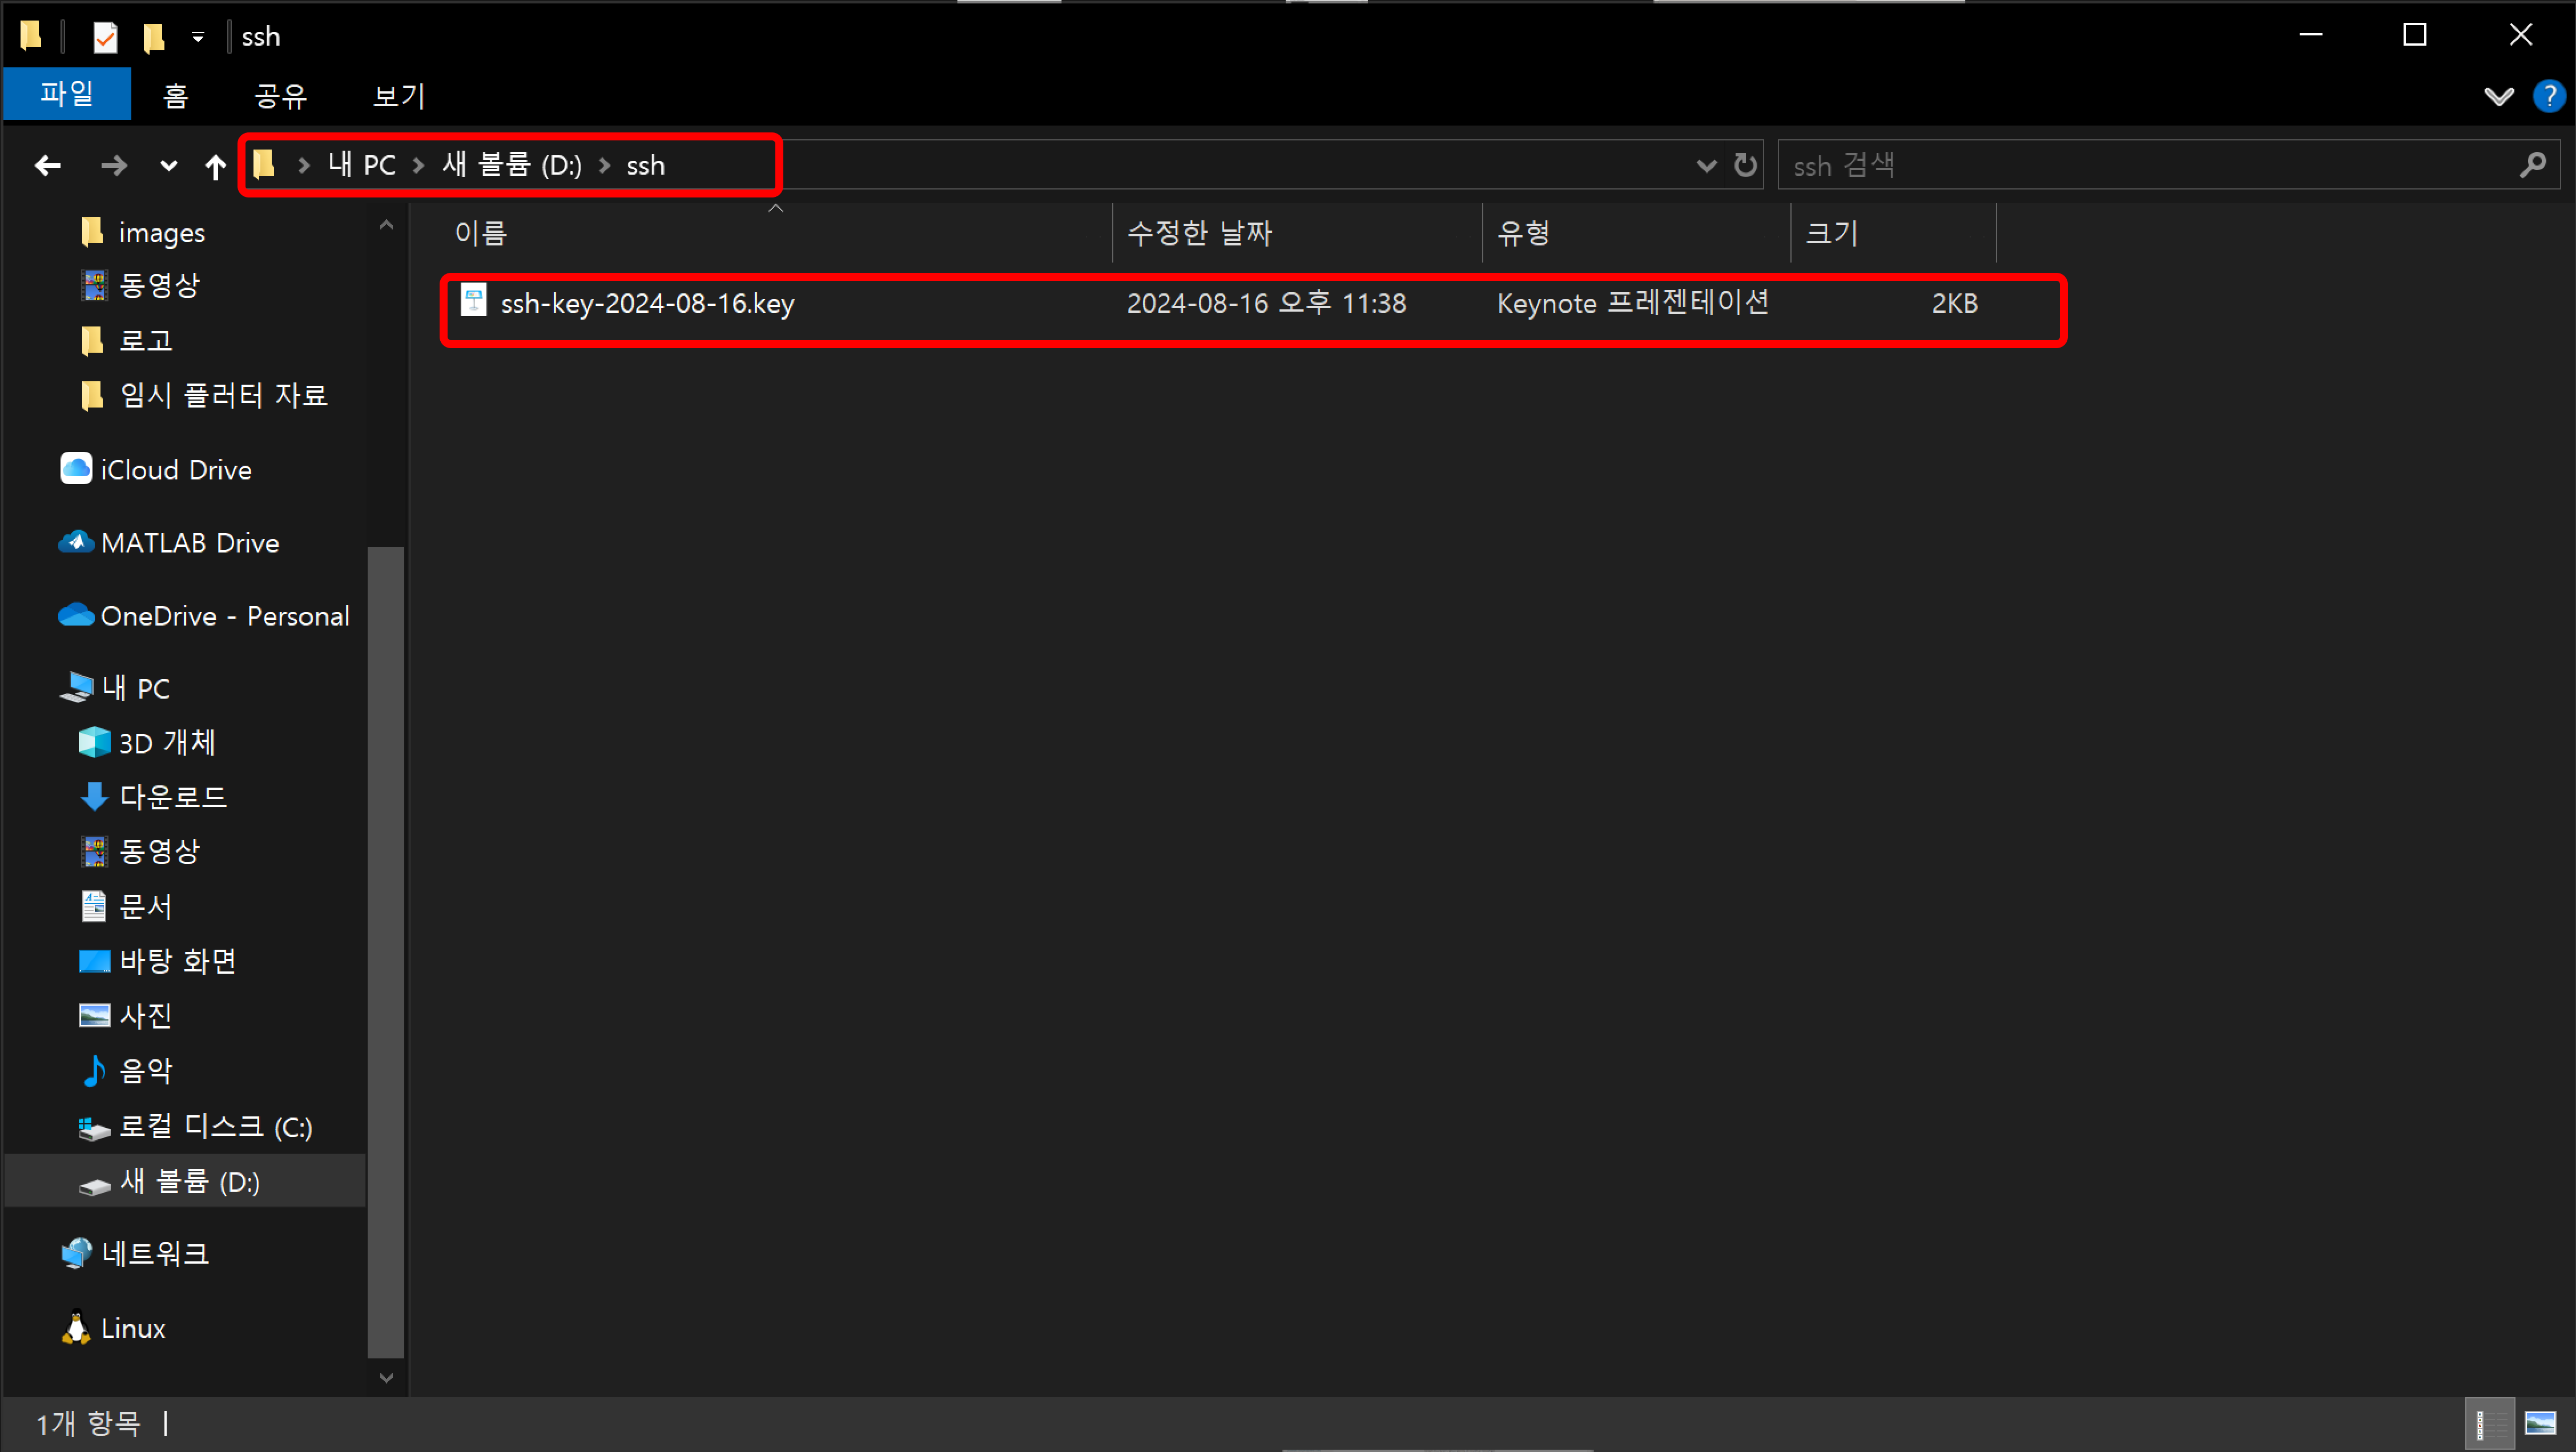2576x1452 pixels.
Task: Click 새 볼륨 (D:) breadcrumb segment
Action: 511,165
